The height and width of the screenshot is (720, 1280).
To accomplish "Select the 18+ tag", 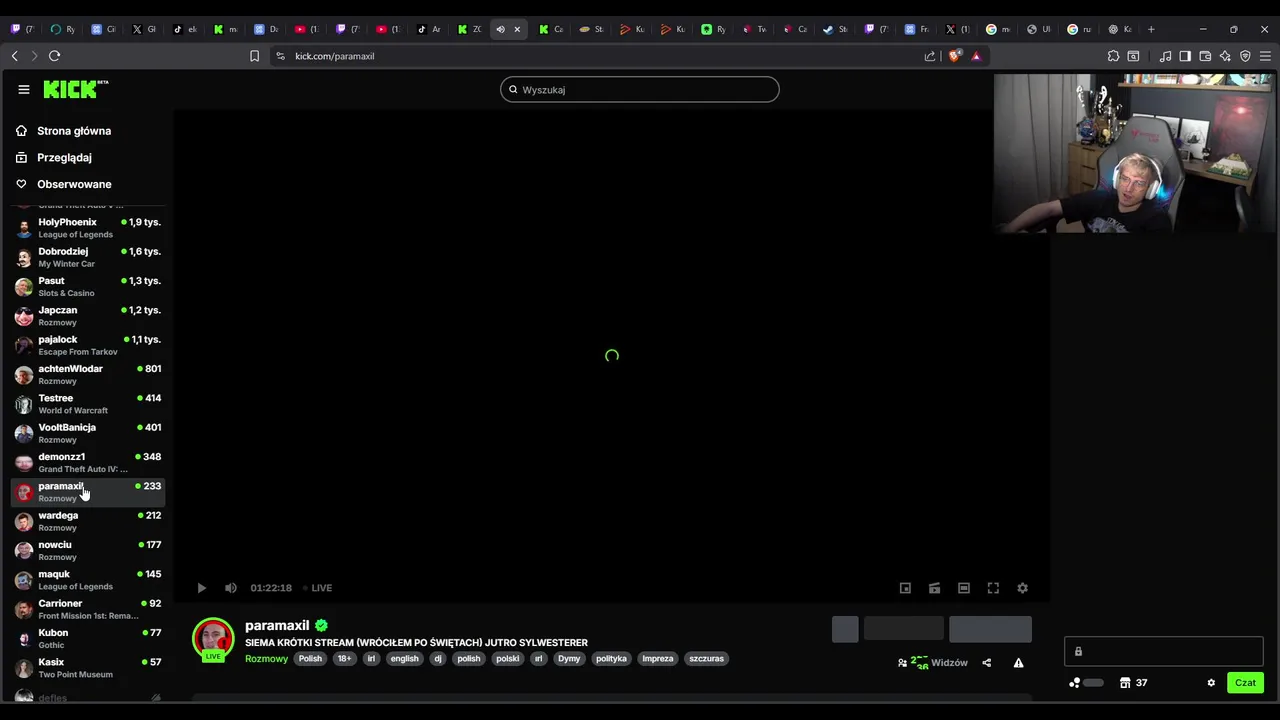I will click(344, 659).
